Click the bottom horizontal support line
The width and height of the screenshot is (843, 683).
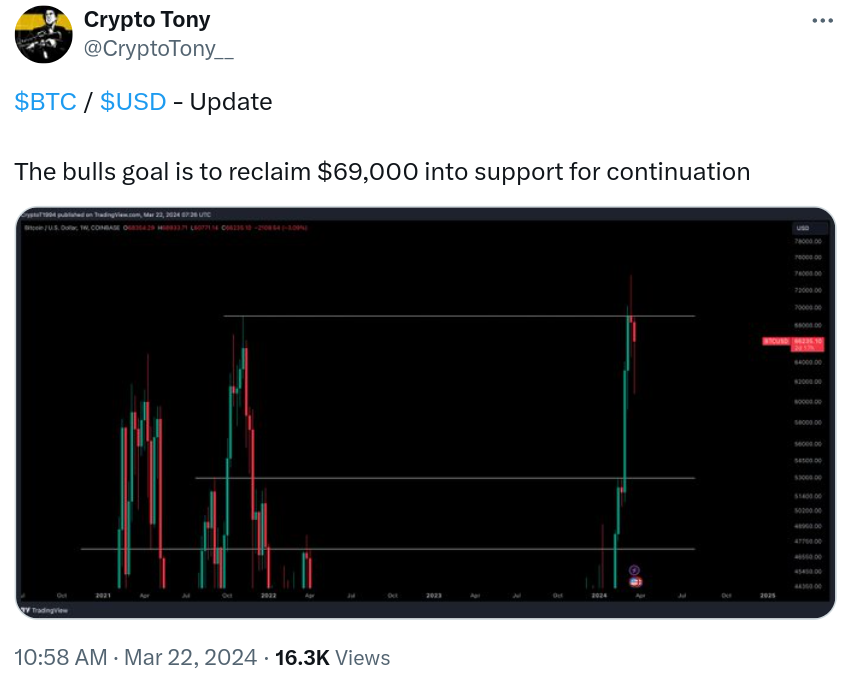[x=388, y=549]
